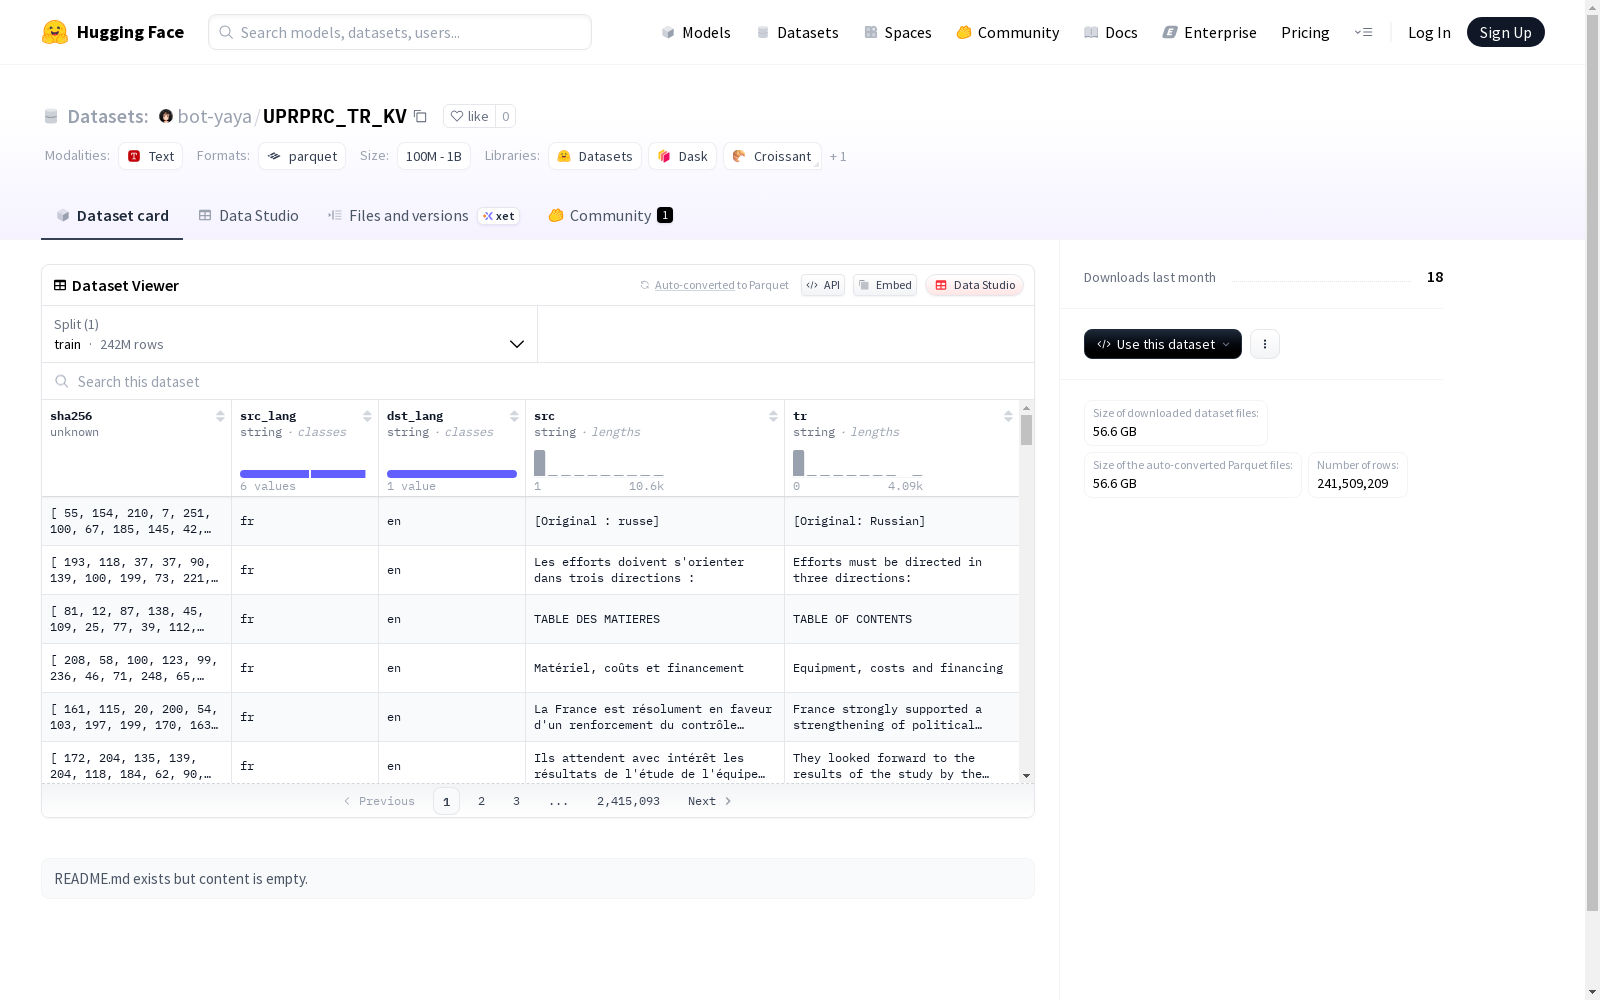The height and width of the screenshot is (1000, 1600).
Task: Like this dataset
Action: (x=469, y=116)
